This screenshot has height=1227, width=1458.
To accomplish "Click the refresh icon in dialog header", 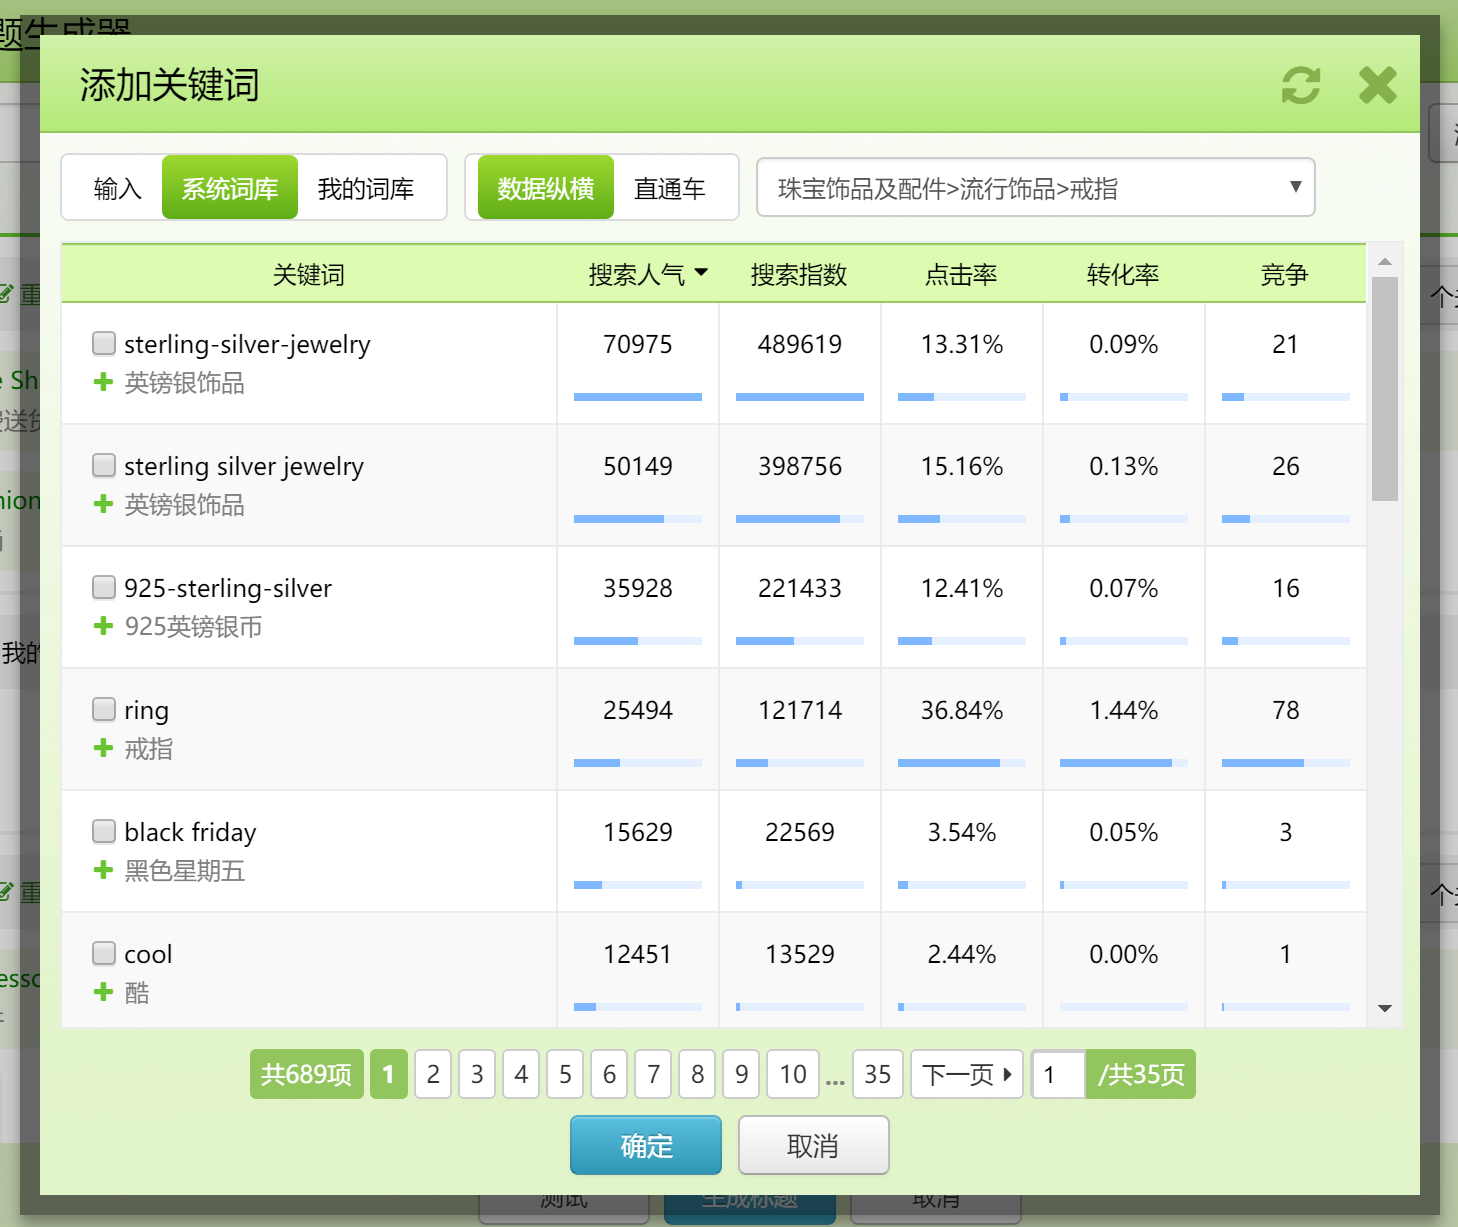I will pos(1301,85).
